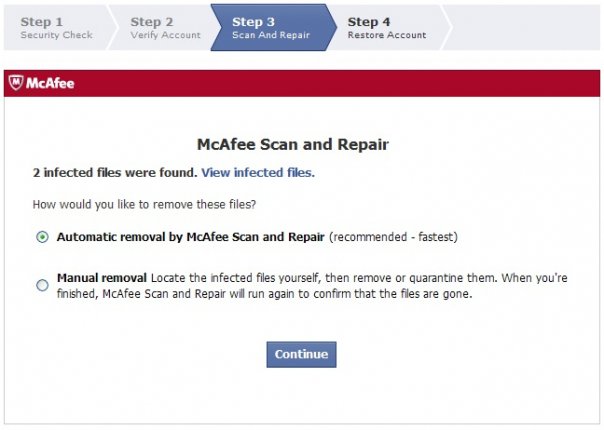Open the 'View infected files.' link

pos(258,173)
